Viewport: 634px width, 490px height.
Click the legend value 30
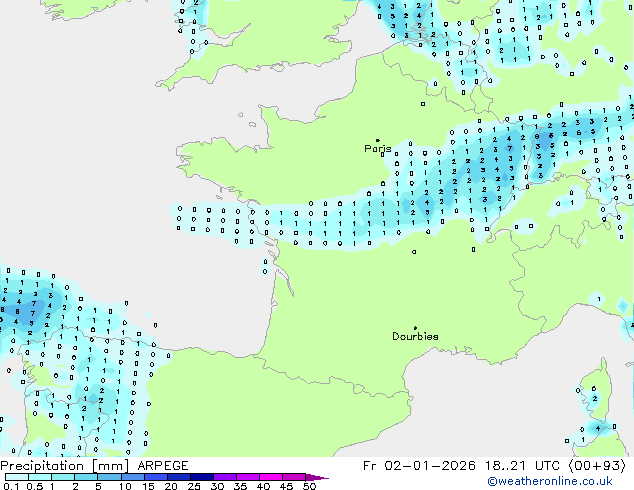[218, 486]
